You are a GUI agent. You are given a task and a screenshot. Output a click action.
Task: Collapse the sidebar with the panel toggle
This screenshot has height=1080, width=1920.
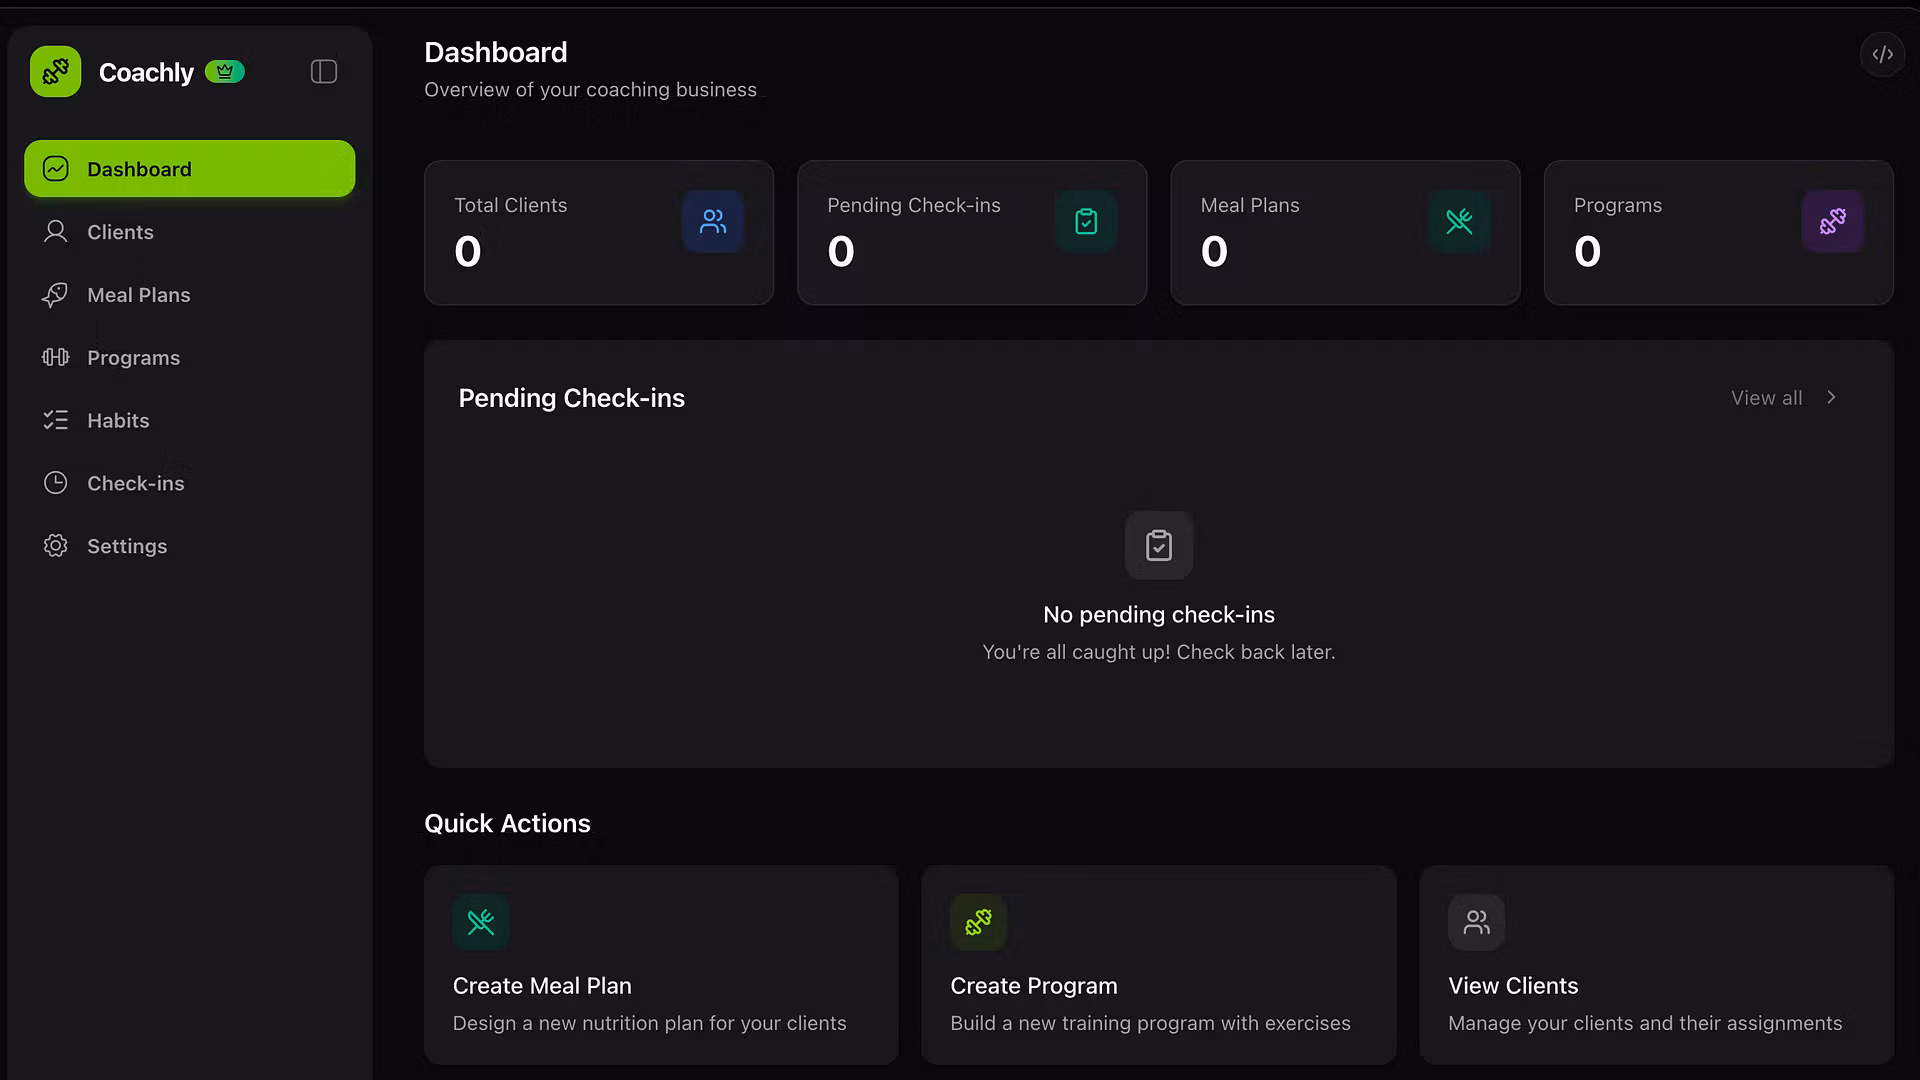tap(323, 71)
